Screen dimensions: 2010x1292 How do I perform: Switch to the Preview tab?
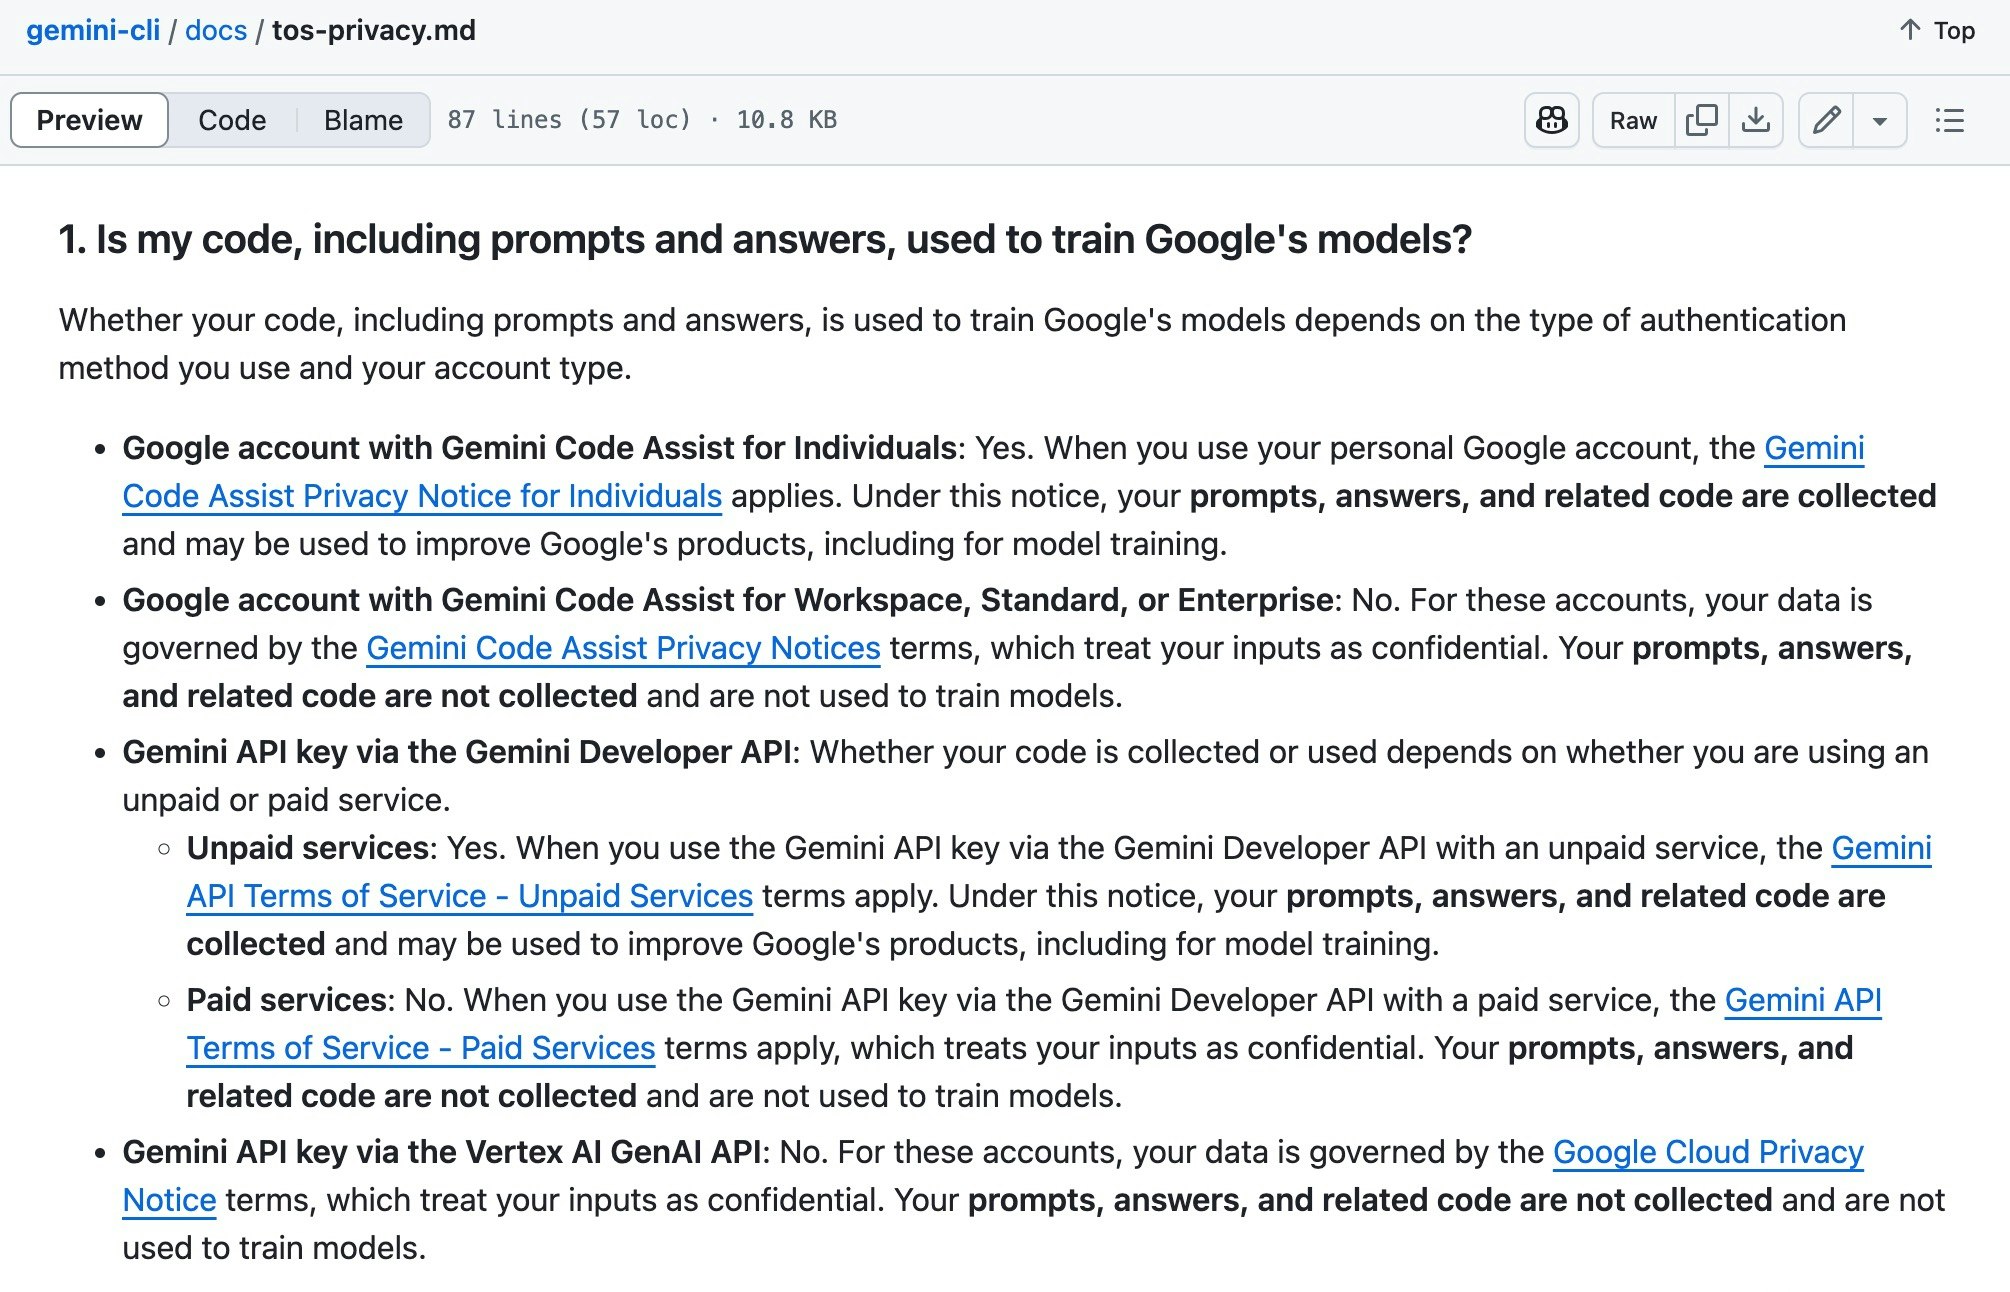point(89,120)
